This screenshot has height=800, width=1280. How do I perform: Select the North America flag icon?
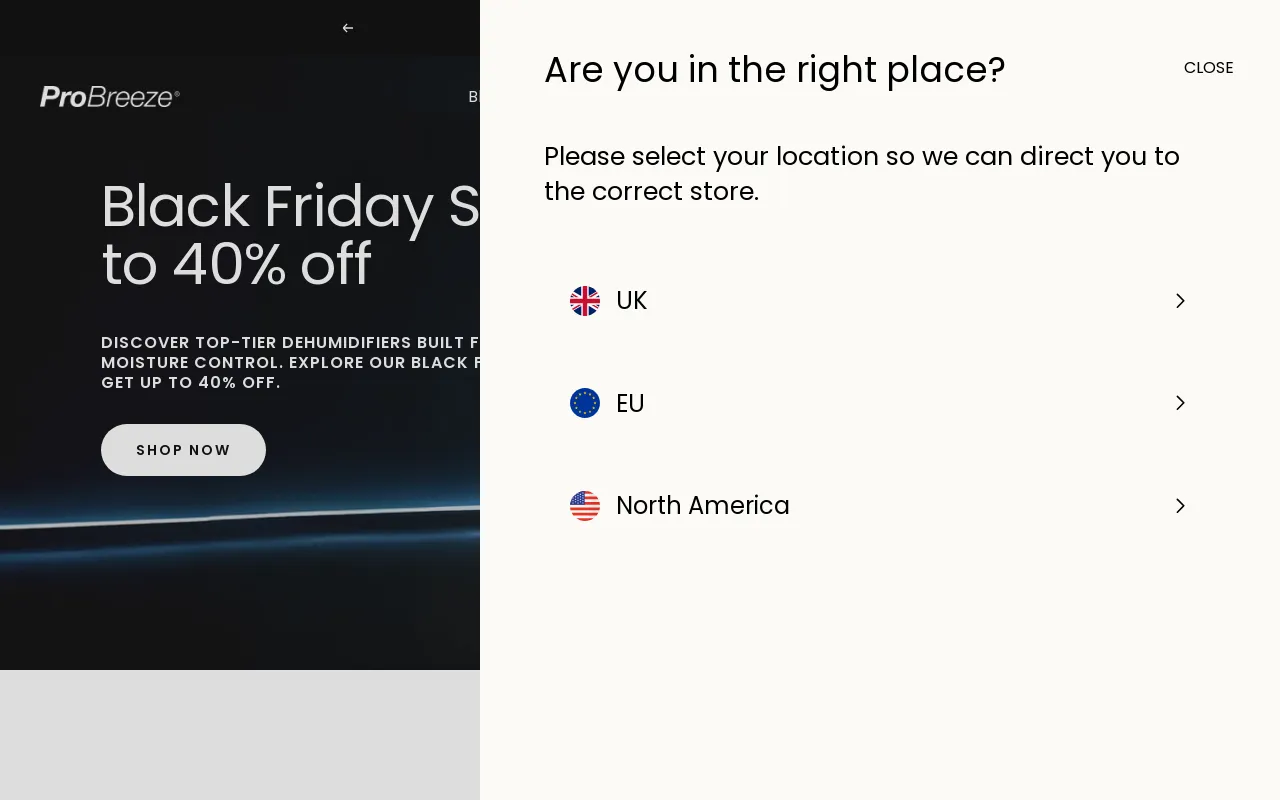tap(585, 506)
